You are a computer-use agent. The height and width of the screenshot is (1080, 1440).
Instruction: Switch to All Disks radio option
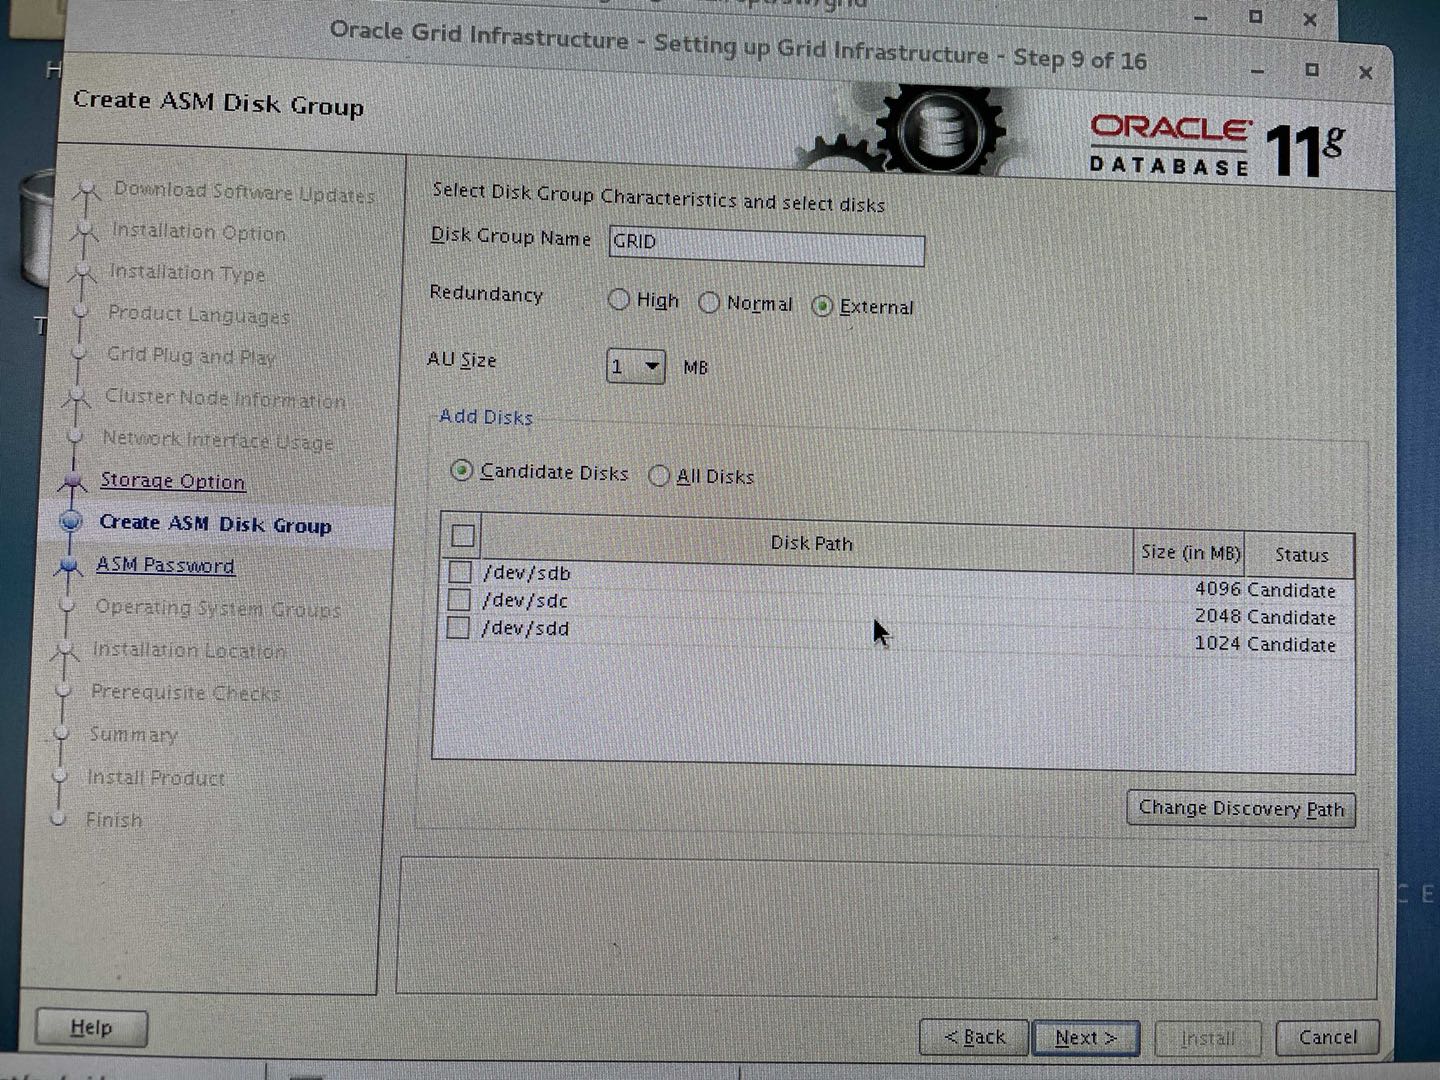tap(659, 475)
